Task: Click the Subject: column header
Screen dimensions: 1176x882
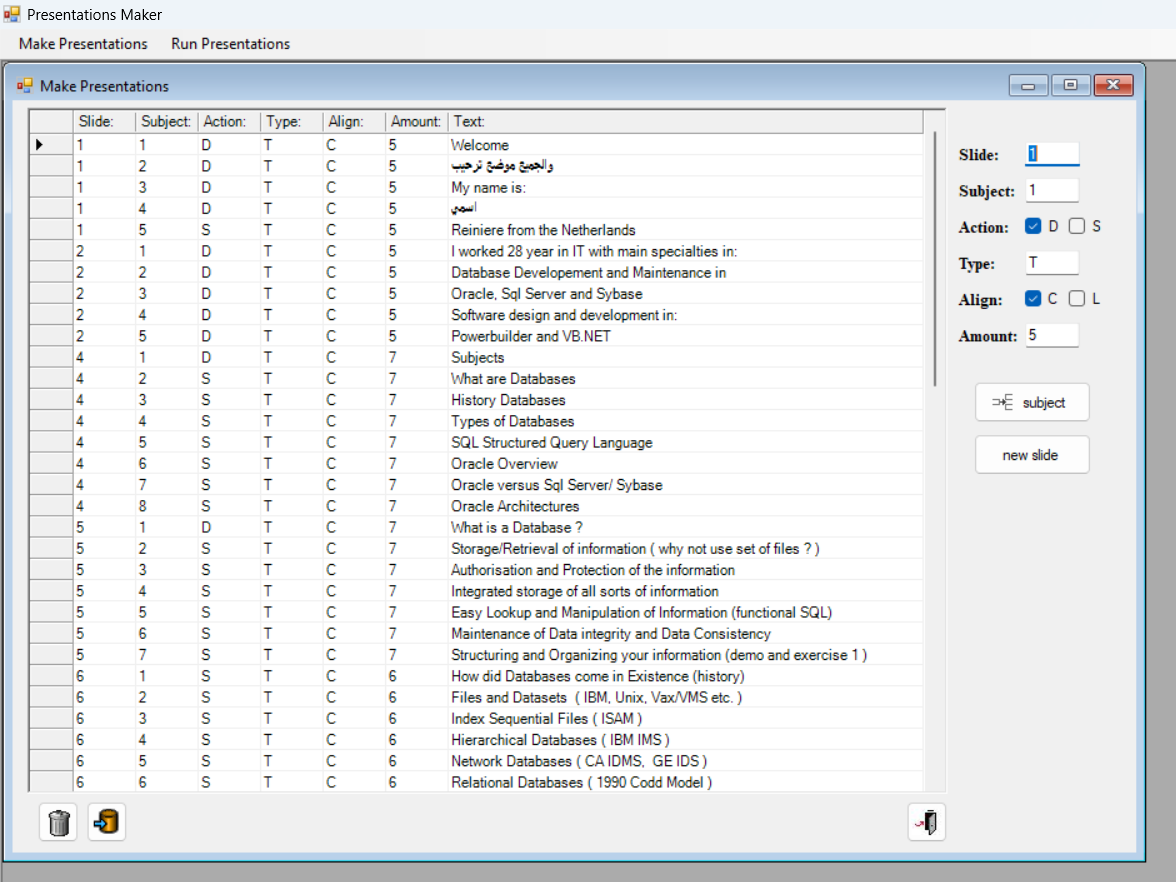Action: pyautogui.click(x=166, y=122)
